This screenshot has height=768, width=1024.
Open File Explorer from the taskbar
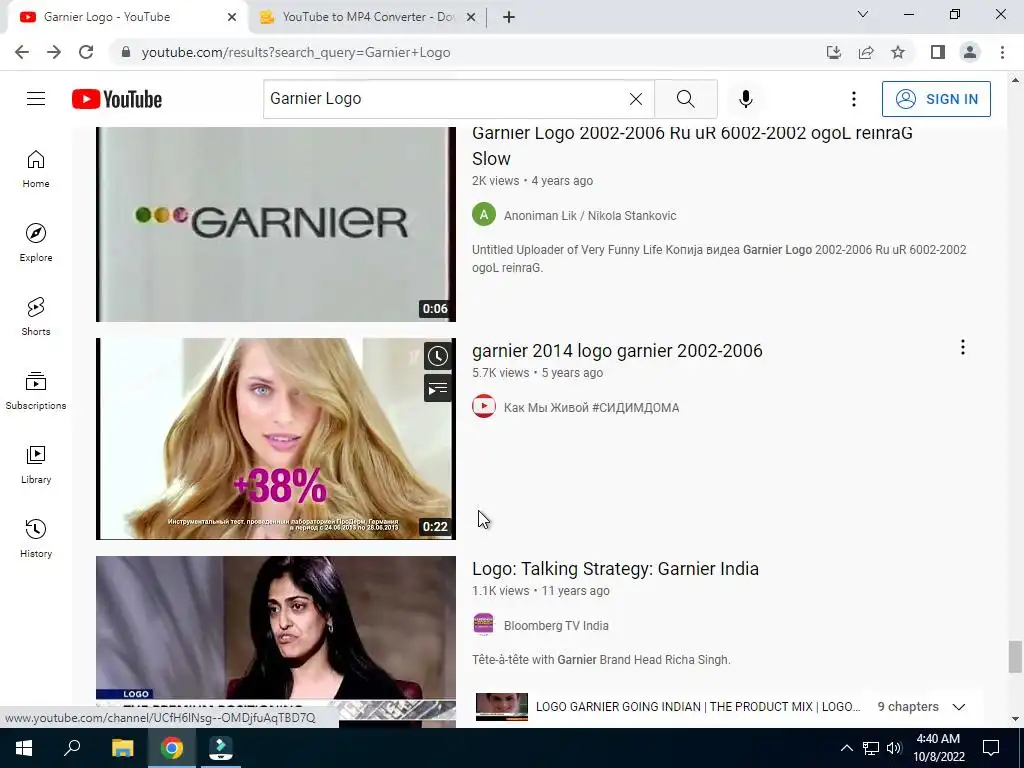point(122,748)
